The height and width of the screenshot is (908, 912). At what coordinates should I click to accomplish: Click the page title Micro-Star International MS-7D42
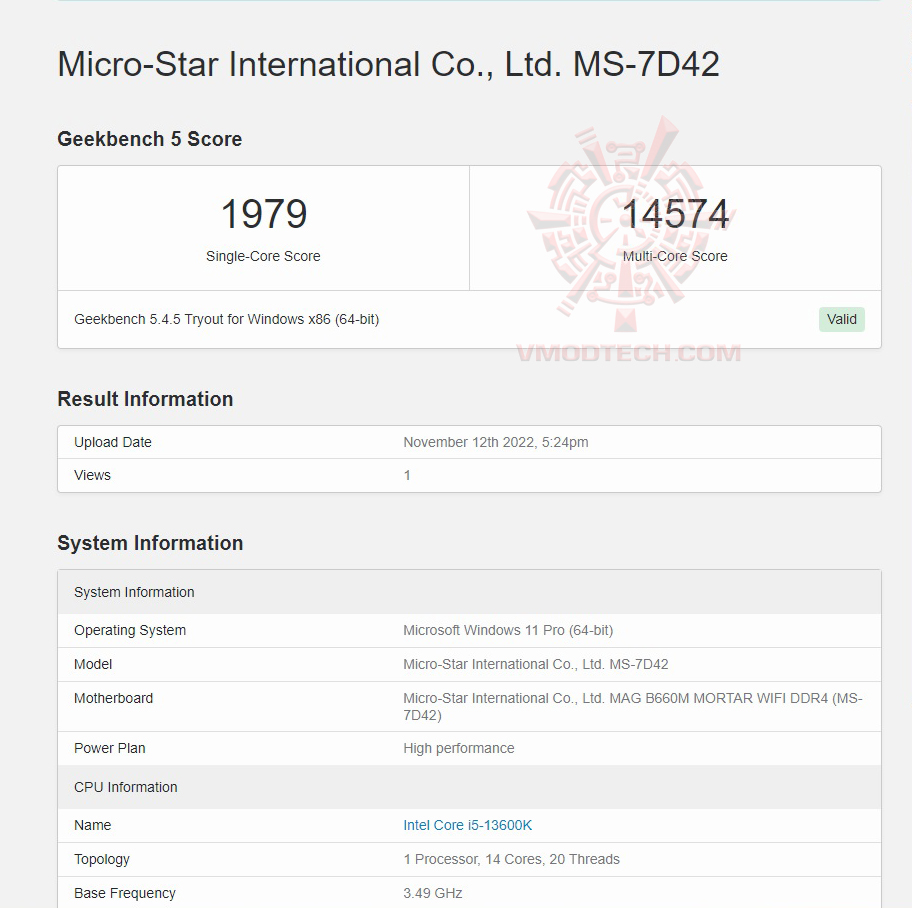[x=389, y=63]
